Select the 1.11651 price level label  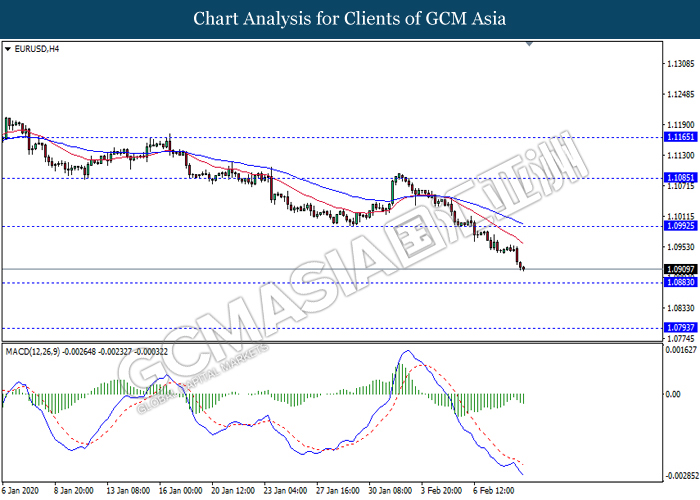click(x=680, y=137)
